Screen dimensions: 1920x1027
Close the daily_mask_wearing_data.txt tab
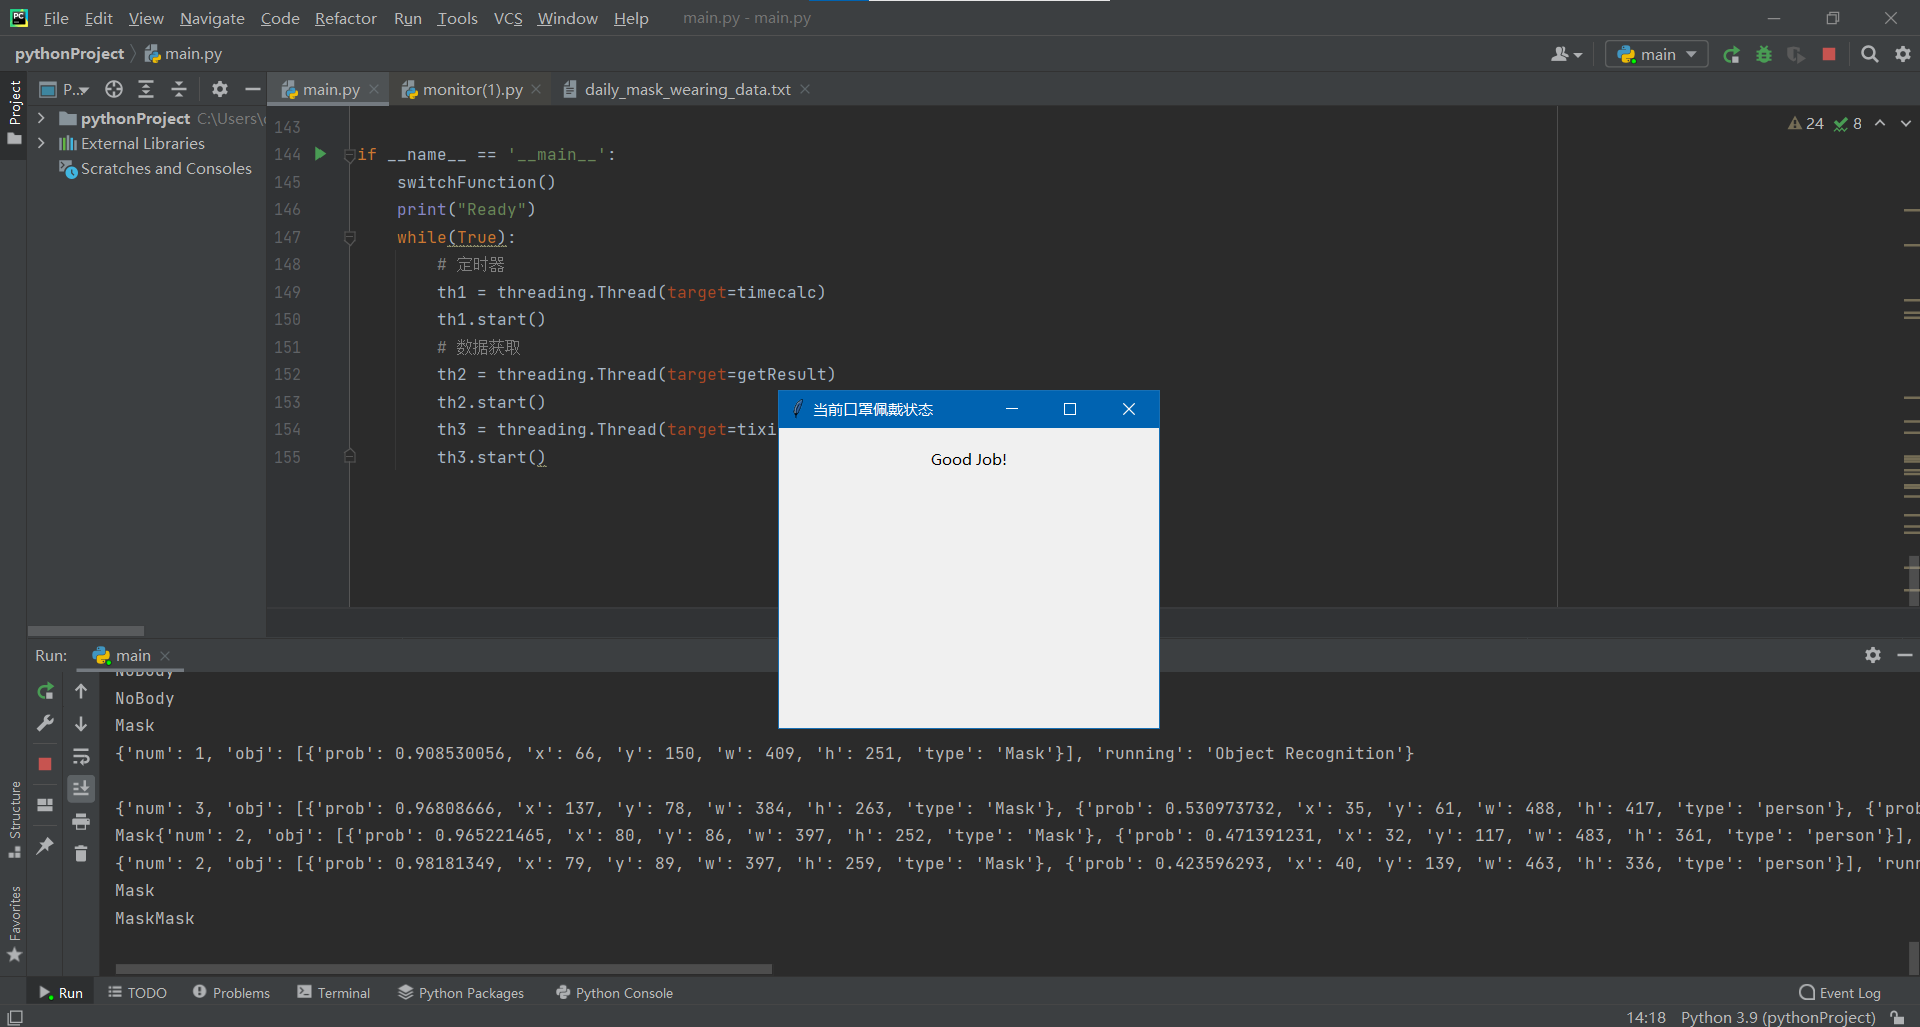805,89
